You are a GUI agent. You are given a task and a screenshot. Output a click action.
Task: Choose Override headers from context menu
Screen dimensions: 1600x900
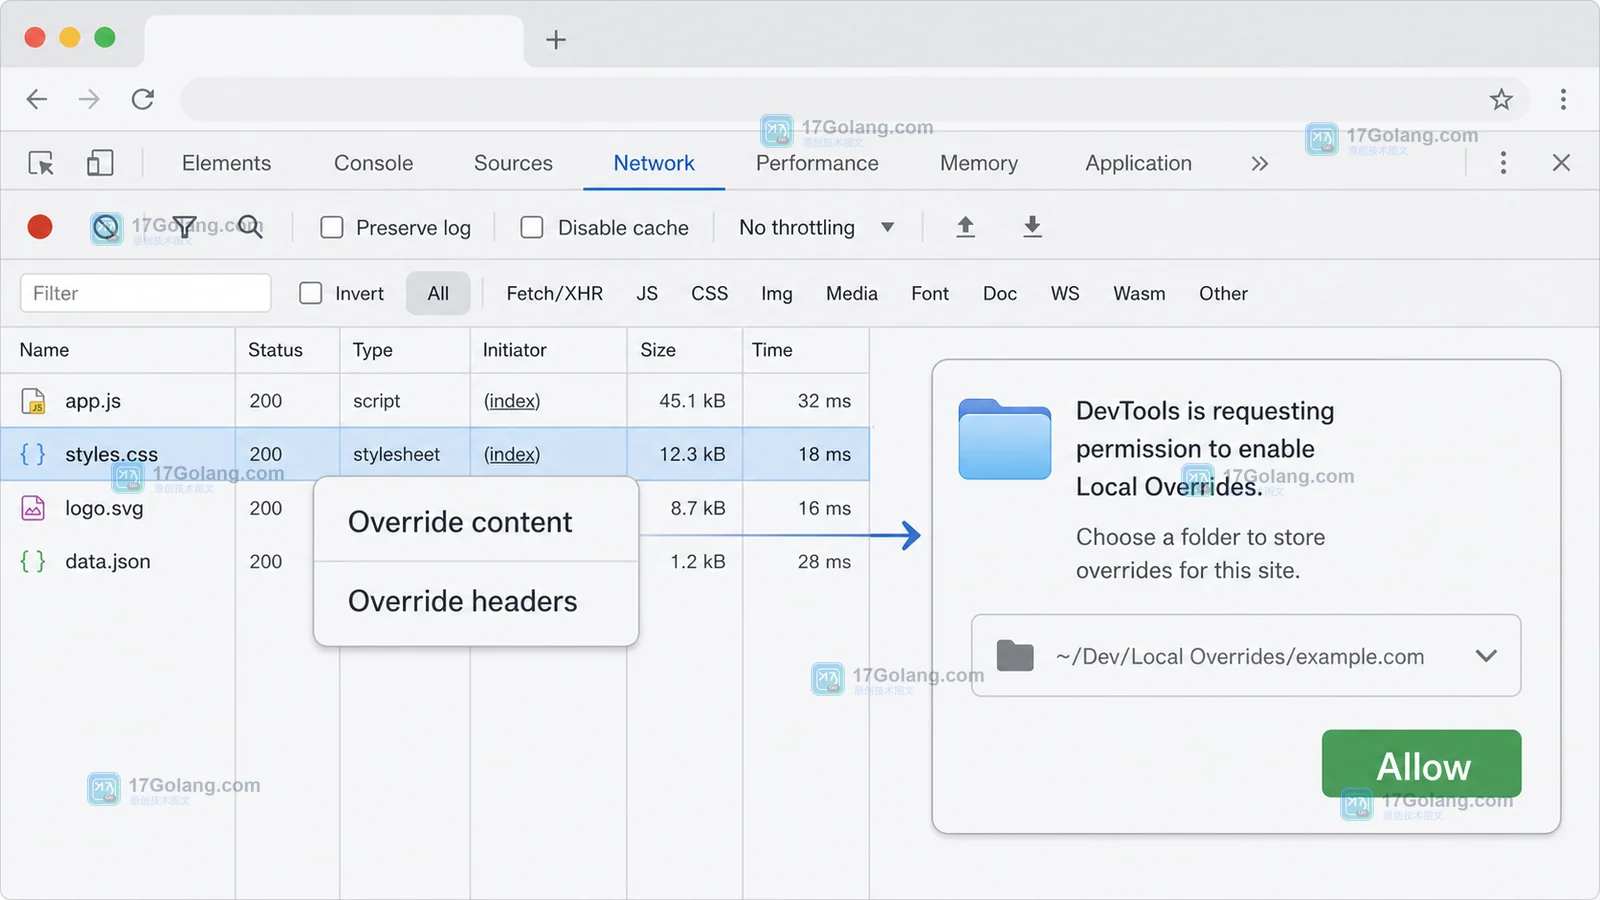click(x=476, y=601)
